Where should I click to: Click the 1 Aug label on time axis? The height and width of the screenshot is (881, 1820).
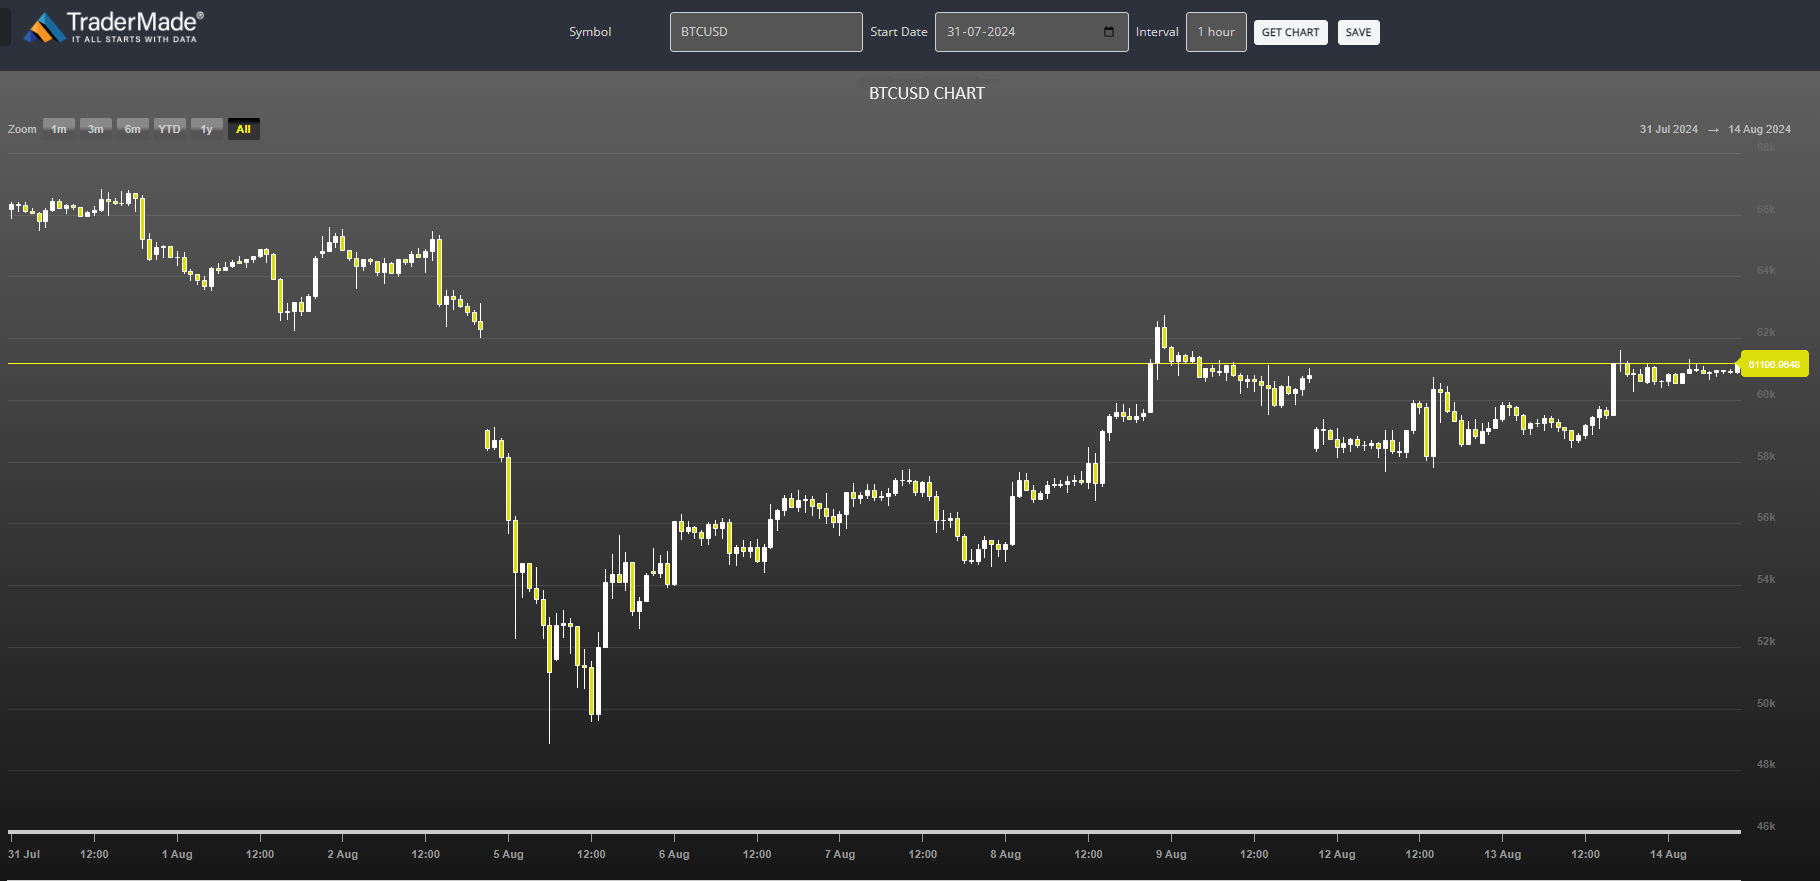pos(177,854)
